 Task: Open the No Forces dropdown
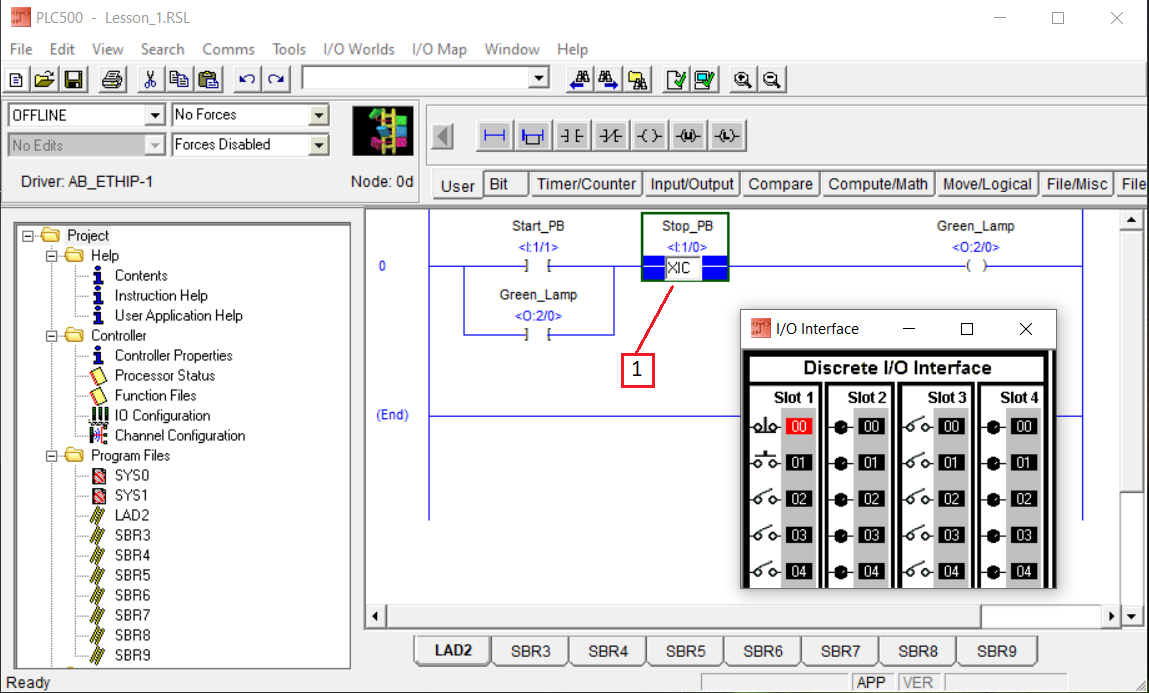click(x=319, y=115)
